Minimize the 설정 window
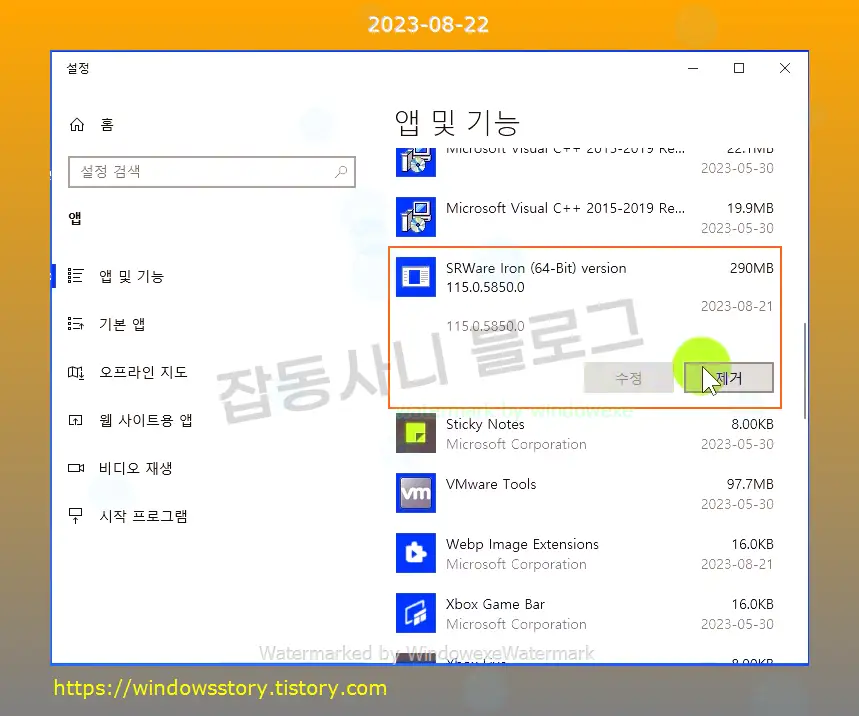This screenshot has height=716, width=859. 693,68
